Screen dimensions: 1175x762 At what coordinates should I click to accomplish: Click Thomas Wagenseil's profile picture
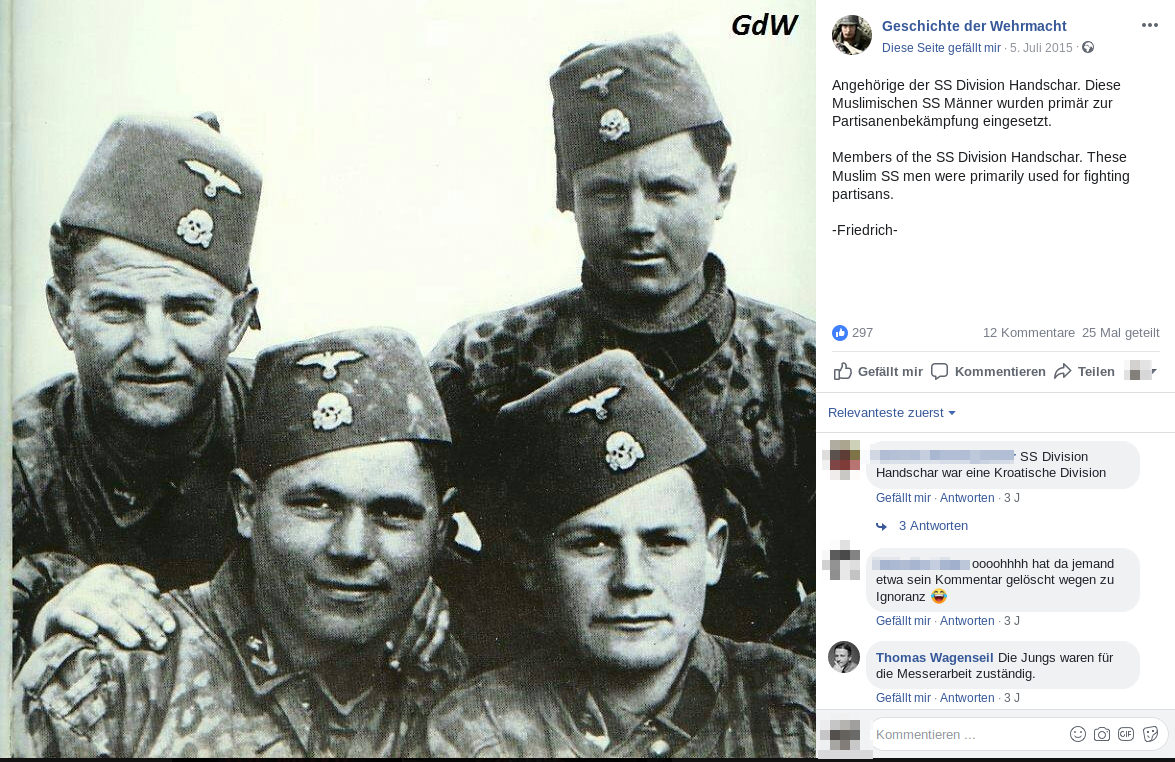coord(844,657)
